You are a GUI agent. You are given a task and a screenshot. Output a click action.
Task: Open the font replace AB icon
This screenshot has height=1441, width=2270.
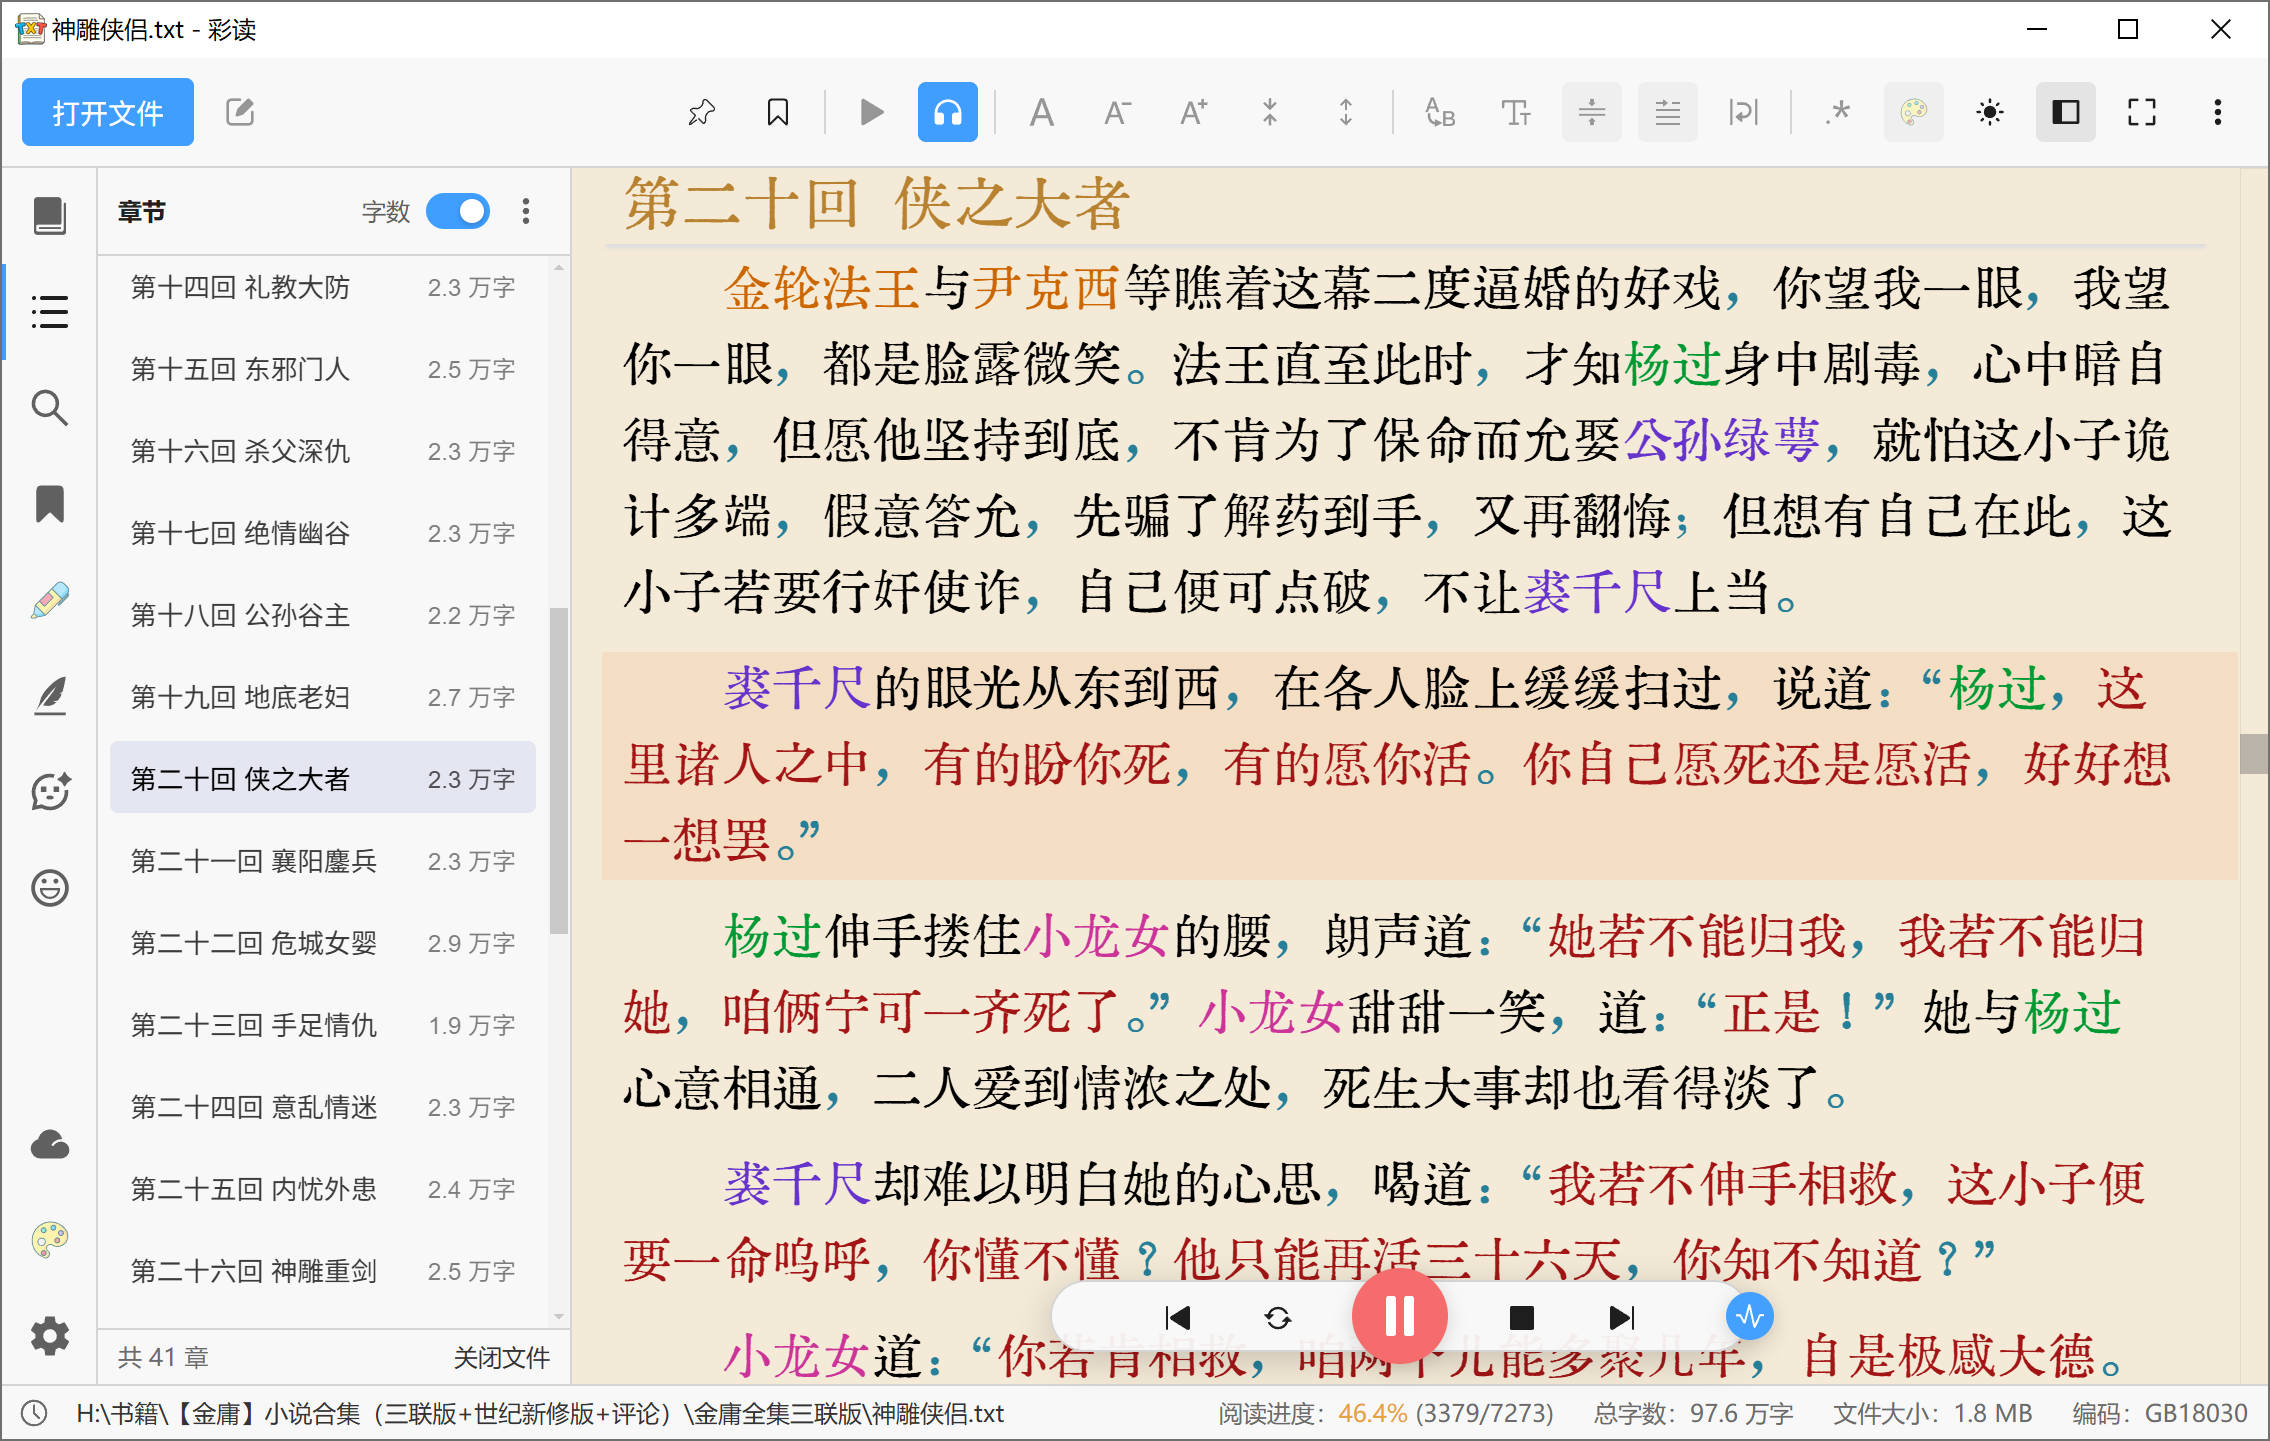(x=1440, y=112)
